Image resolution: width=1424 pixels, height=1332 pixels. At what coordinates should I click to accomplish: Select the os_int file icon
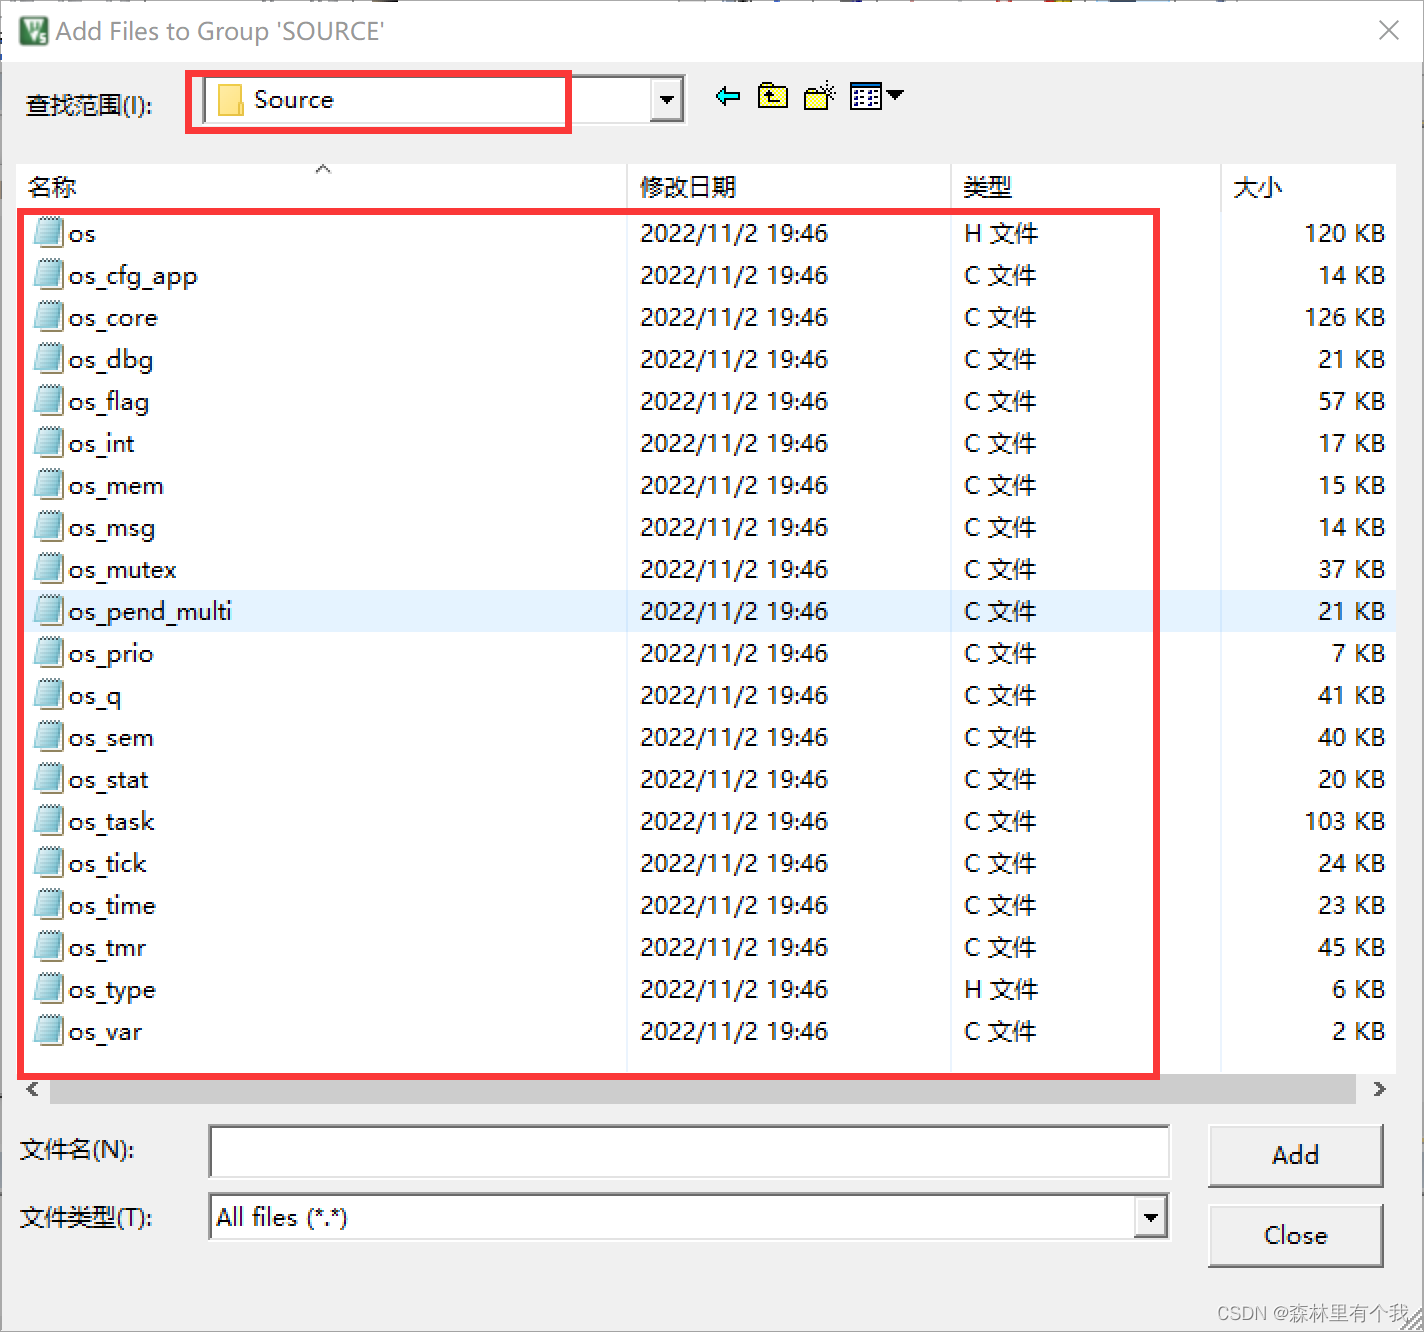(x=49, y=442)
